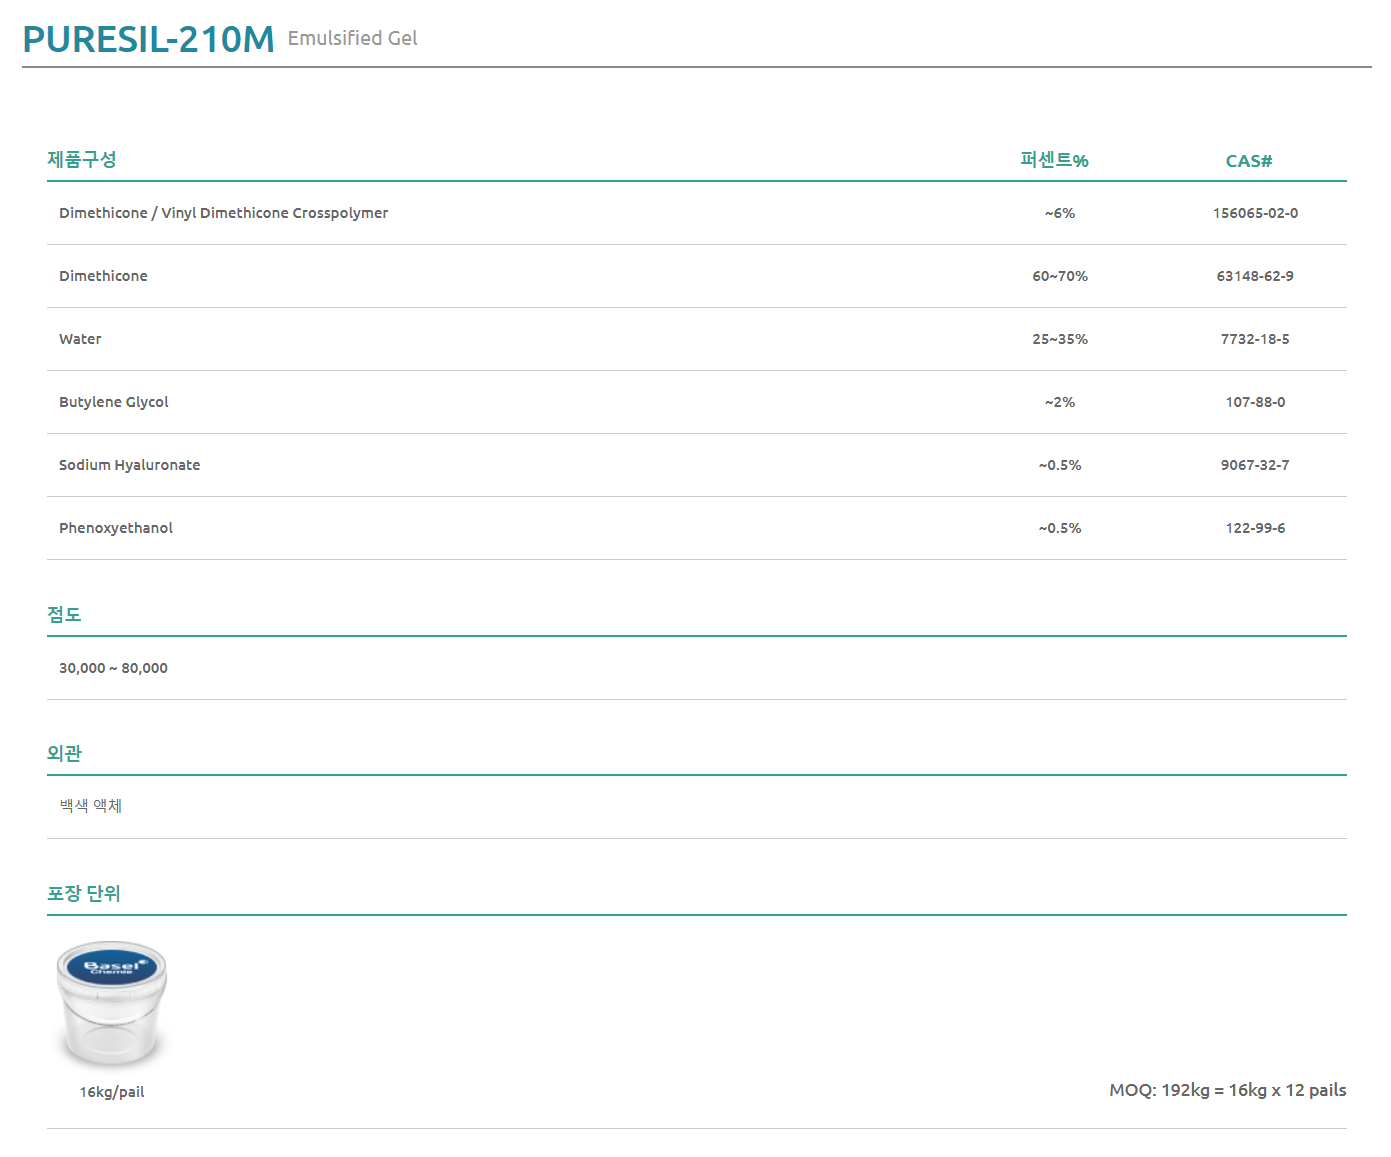Click CAS number 156065-02-0
Viewport: 1391px width, 1157px height.
click(1255, 213)
